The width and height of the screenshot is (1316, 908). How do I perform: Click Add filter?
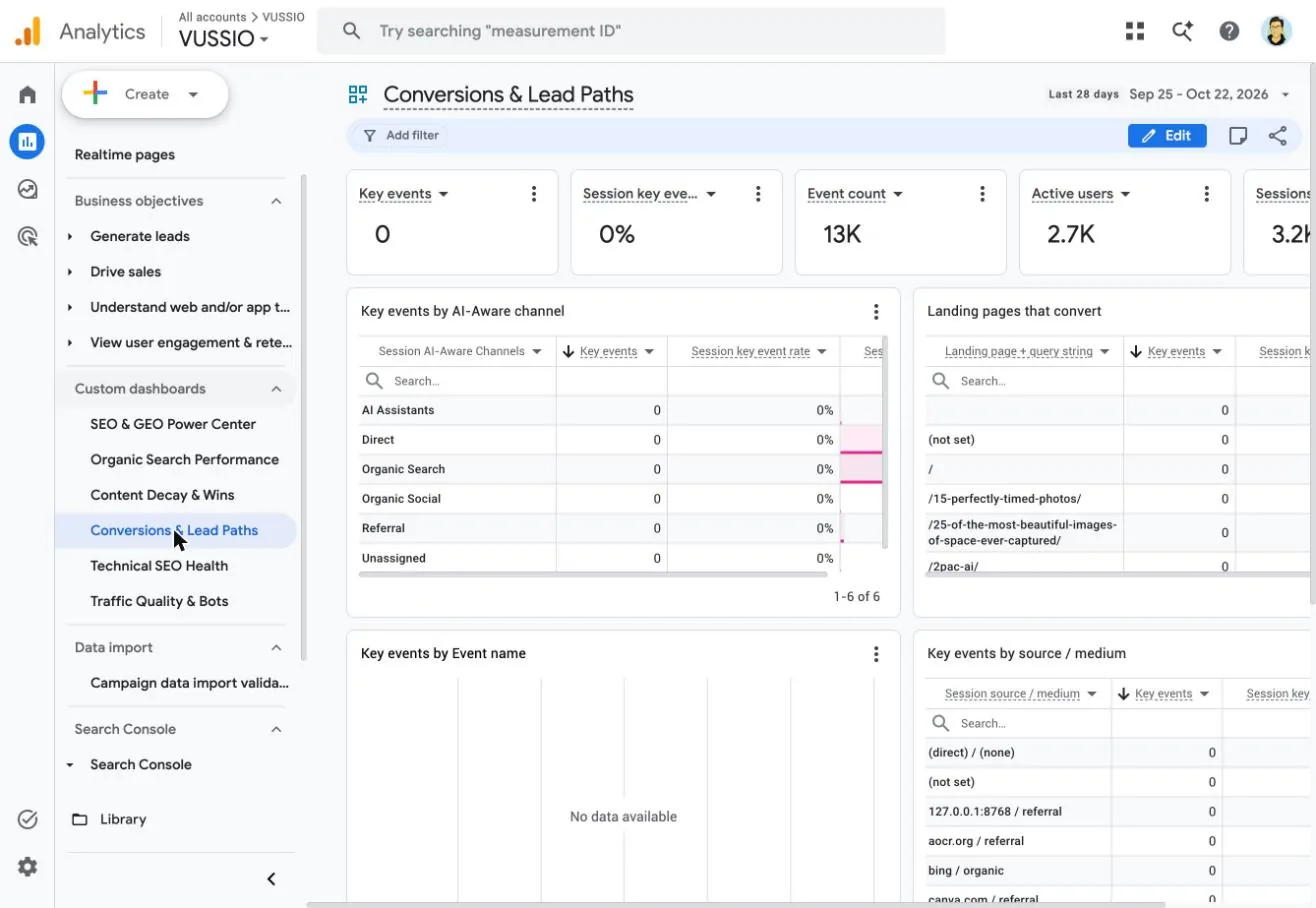(401, 136)
